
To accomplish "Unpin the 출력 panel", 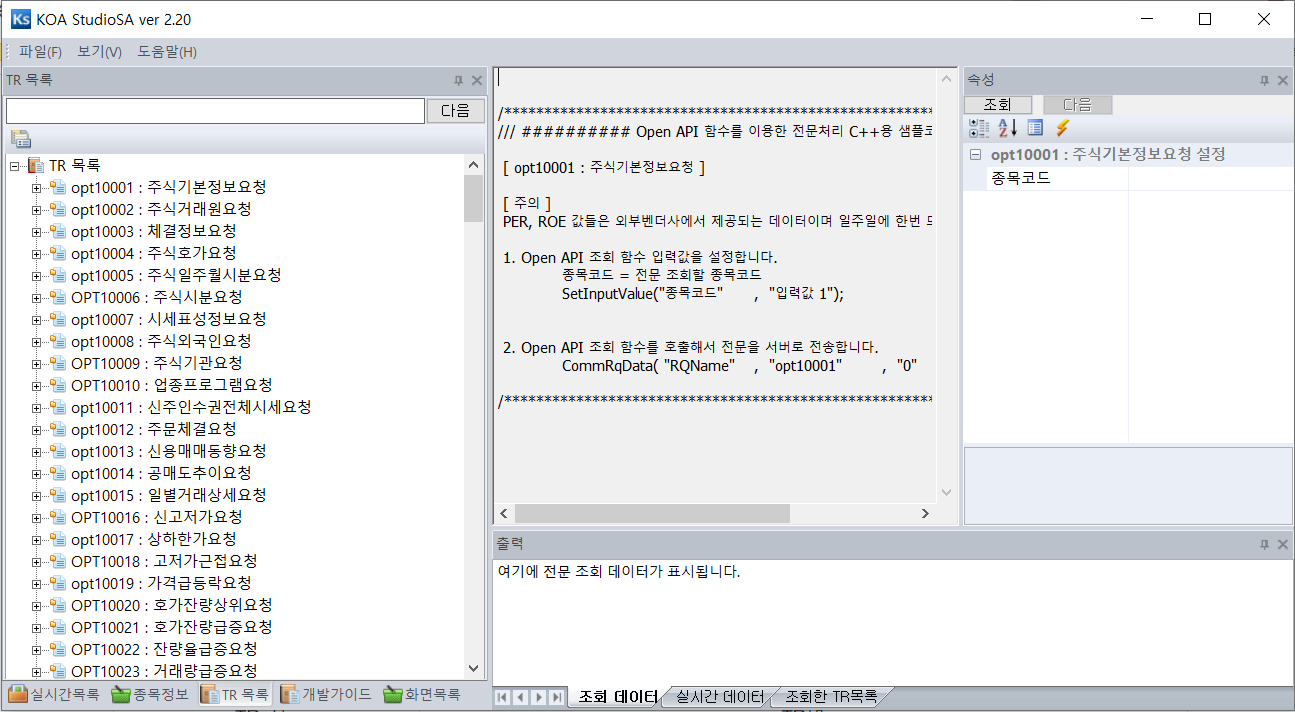I will [1264, 544].
